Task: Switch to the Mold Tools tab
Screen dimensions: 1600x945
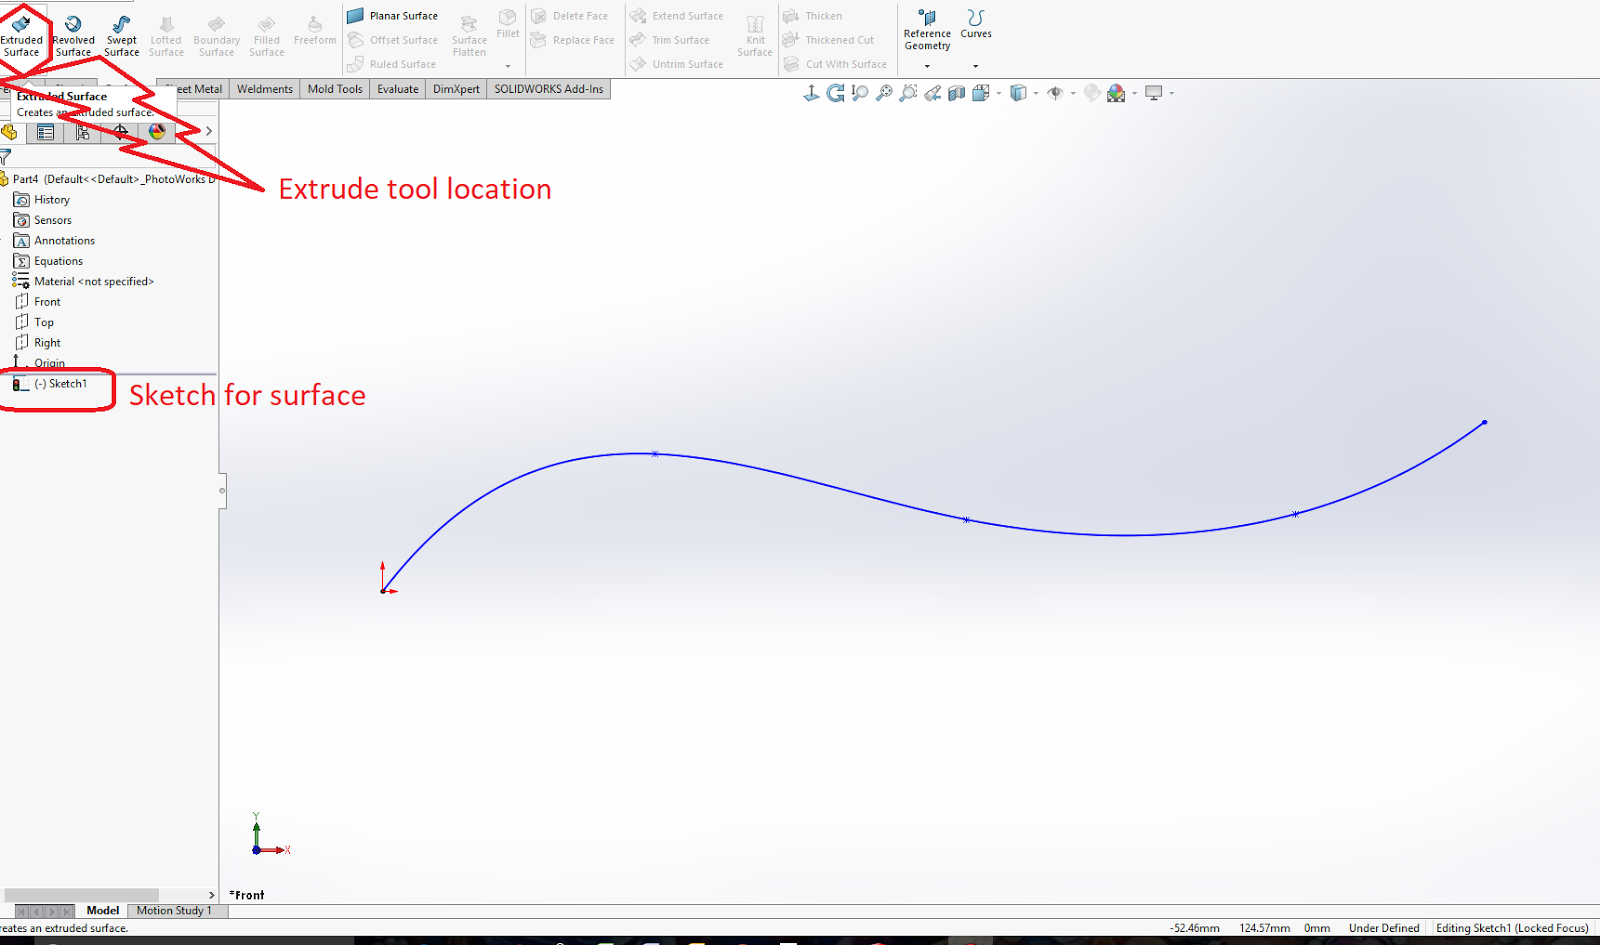Action: tap(334, 88)
